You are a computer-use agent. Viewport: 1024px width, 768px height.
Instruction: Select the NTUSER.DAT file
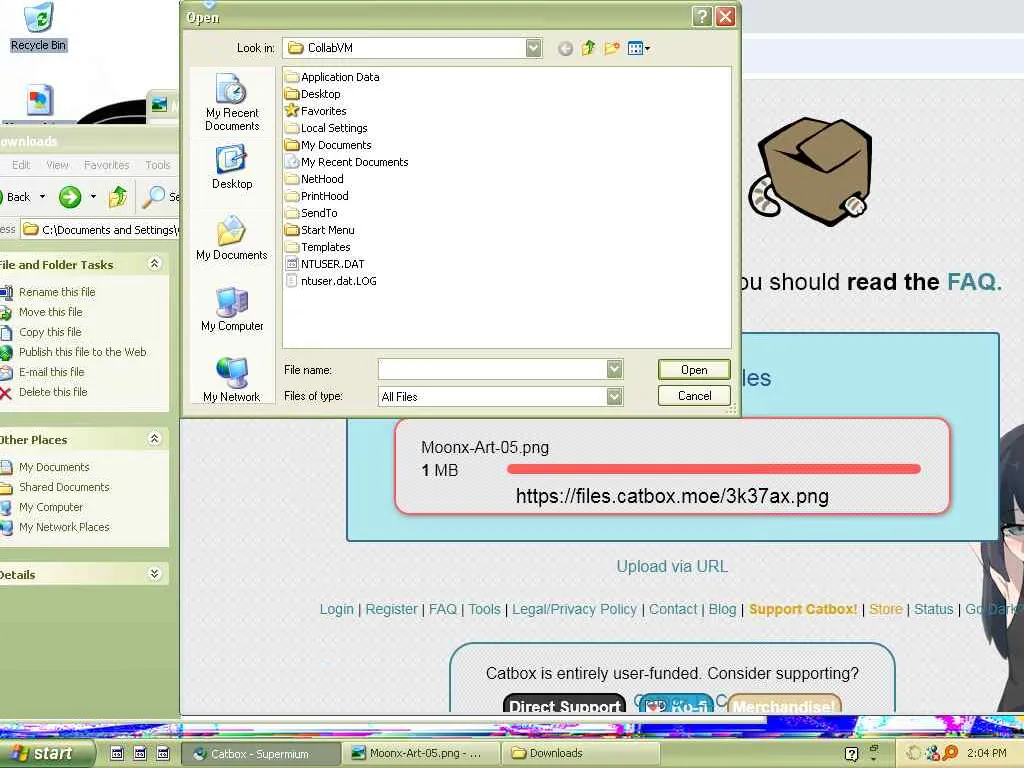click(325, 264)
